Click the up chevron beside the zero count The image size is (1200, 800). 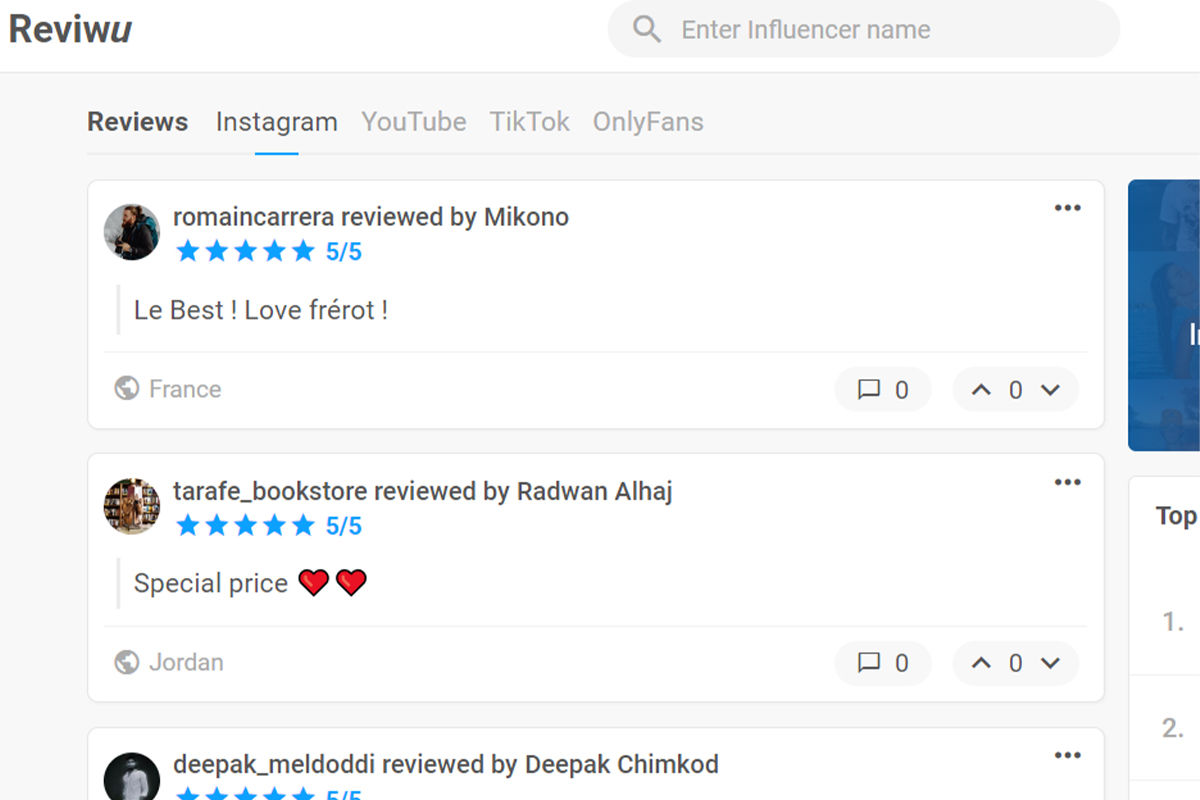point(981,390)
